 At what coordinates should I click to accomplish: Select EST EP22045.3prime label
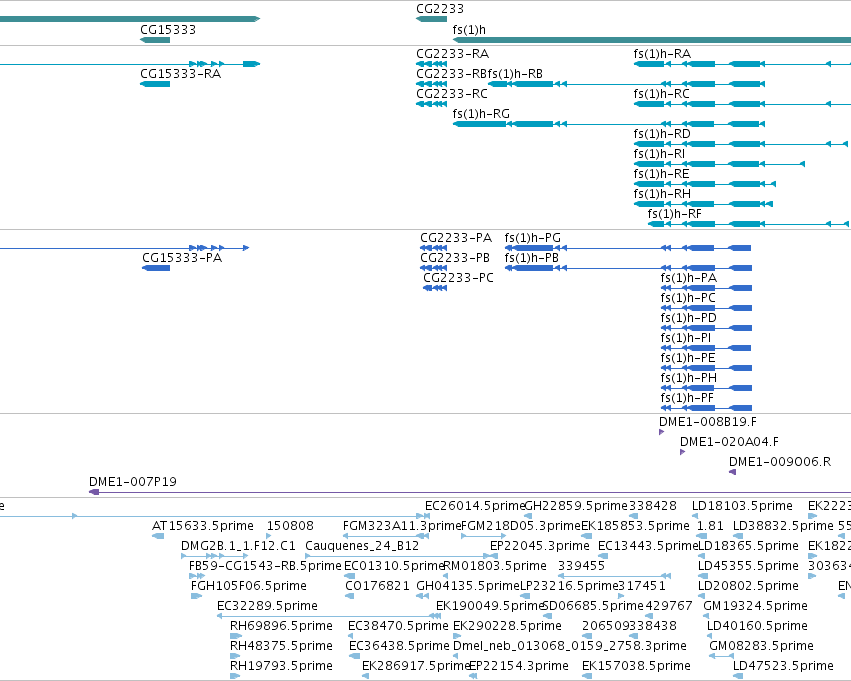coord(539,546)
